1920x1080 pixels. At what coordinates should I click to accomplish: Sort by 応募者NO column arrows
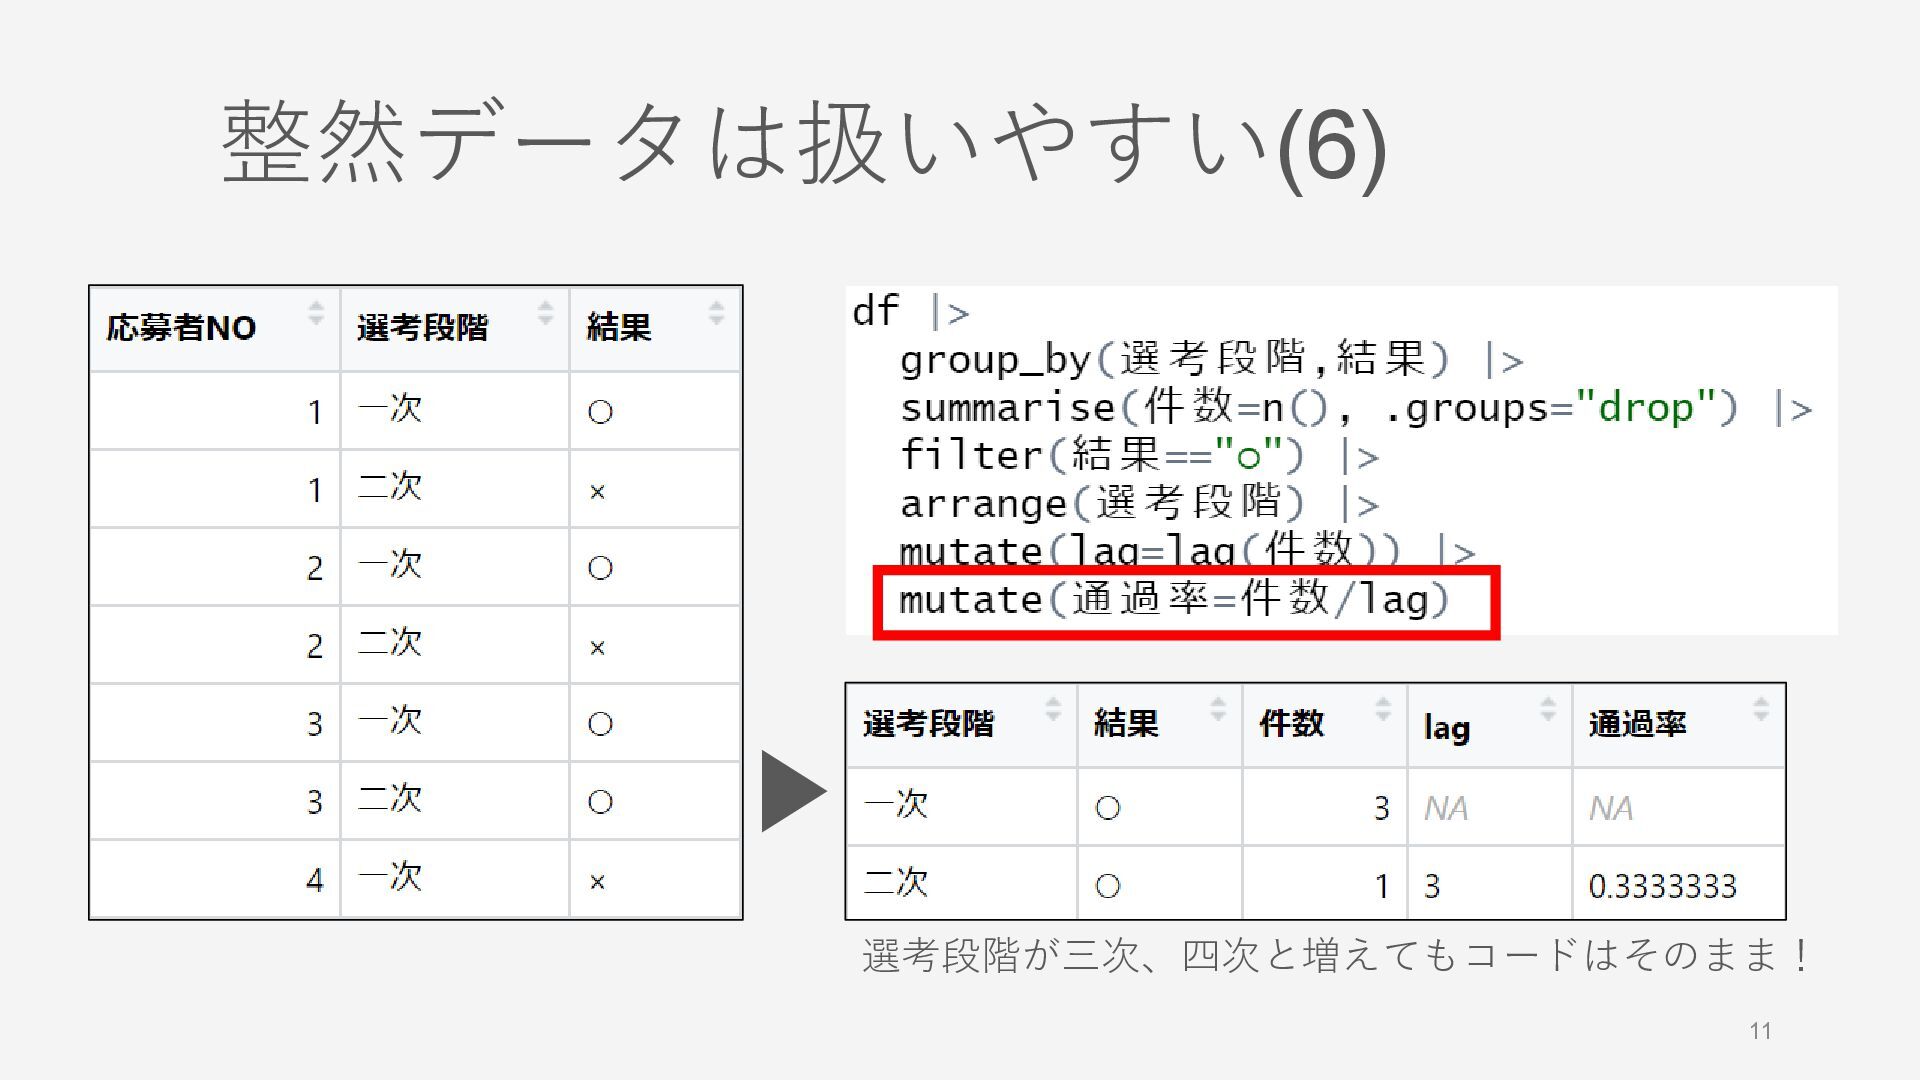pos(316,313)
